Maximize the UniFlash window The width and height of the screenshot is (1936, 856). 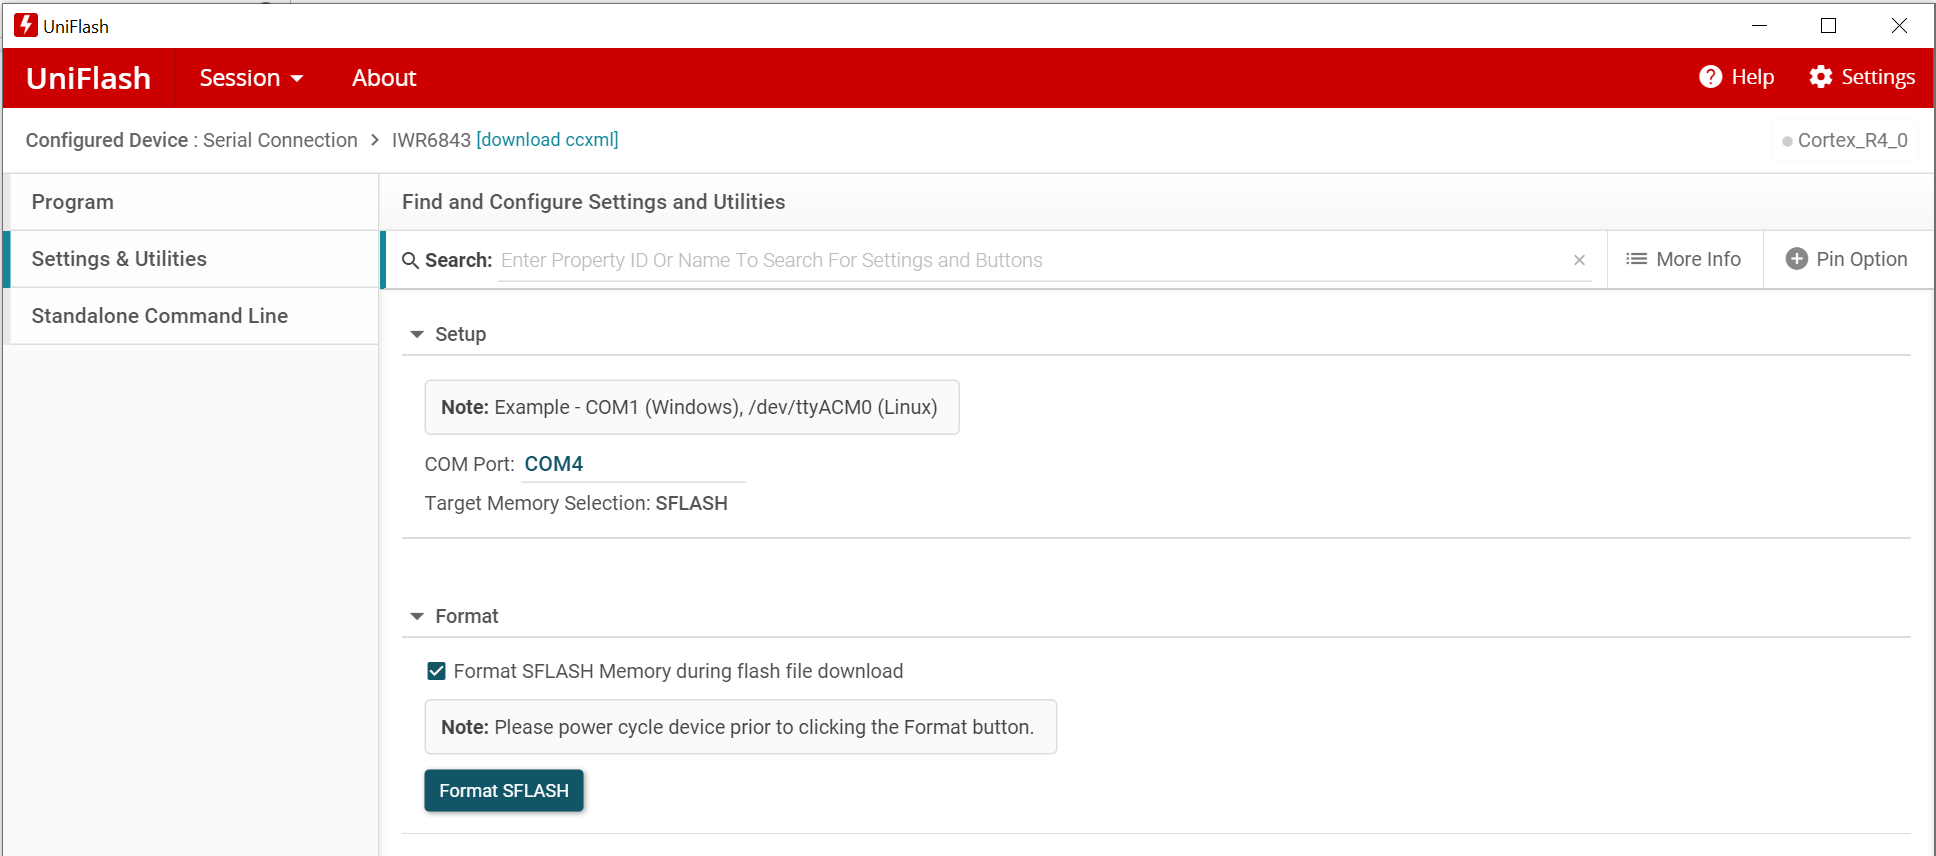(x=1829, y=26)
